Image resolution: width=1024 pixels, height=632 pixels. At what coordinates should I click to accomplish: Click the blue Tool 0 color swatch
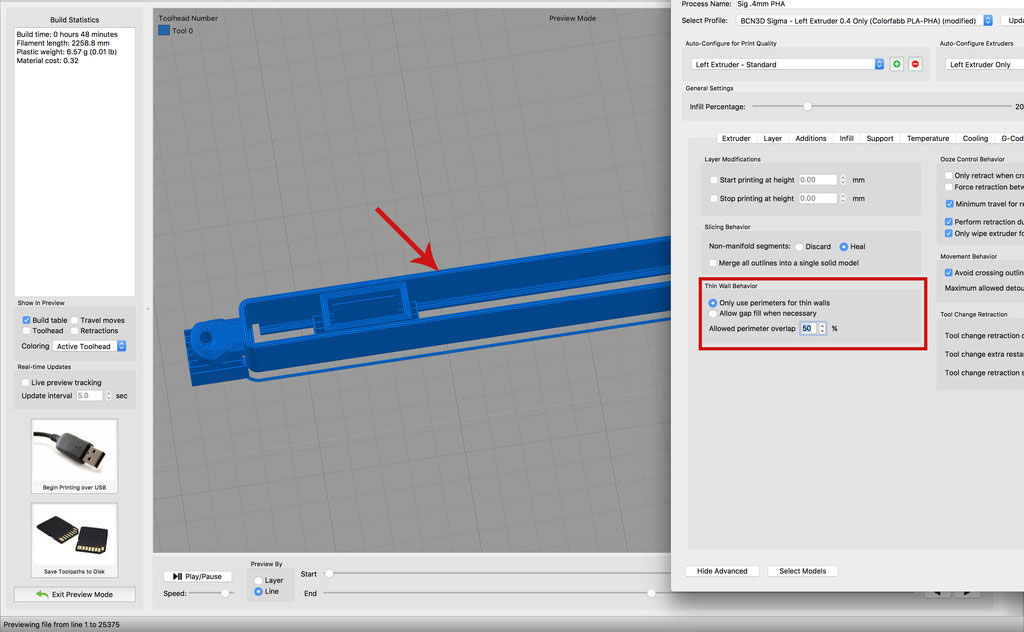coord(164,31)
